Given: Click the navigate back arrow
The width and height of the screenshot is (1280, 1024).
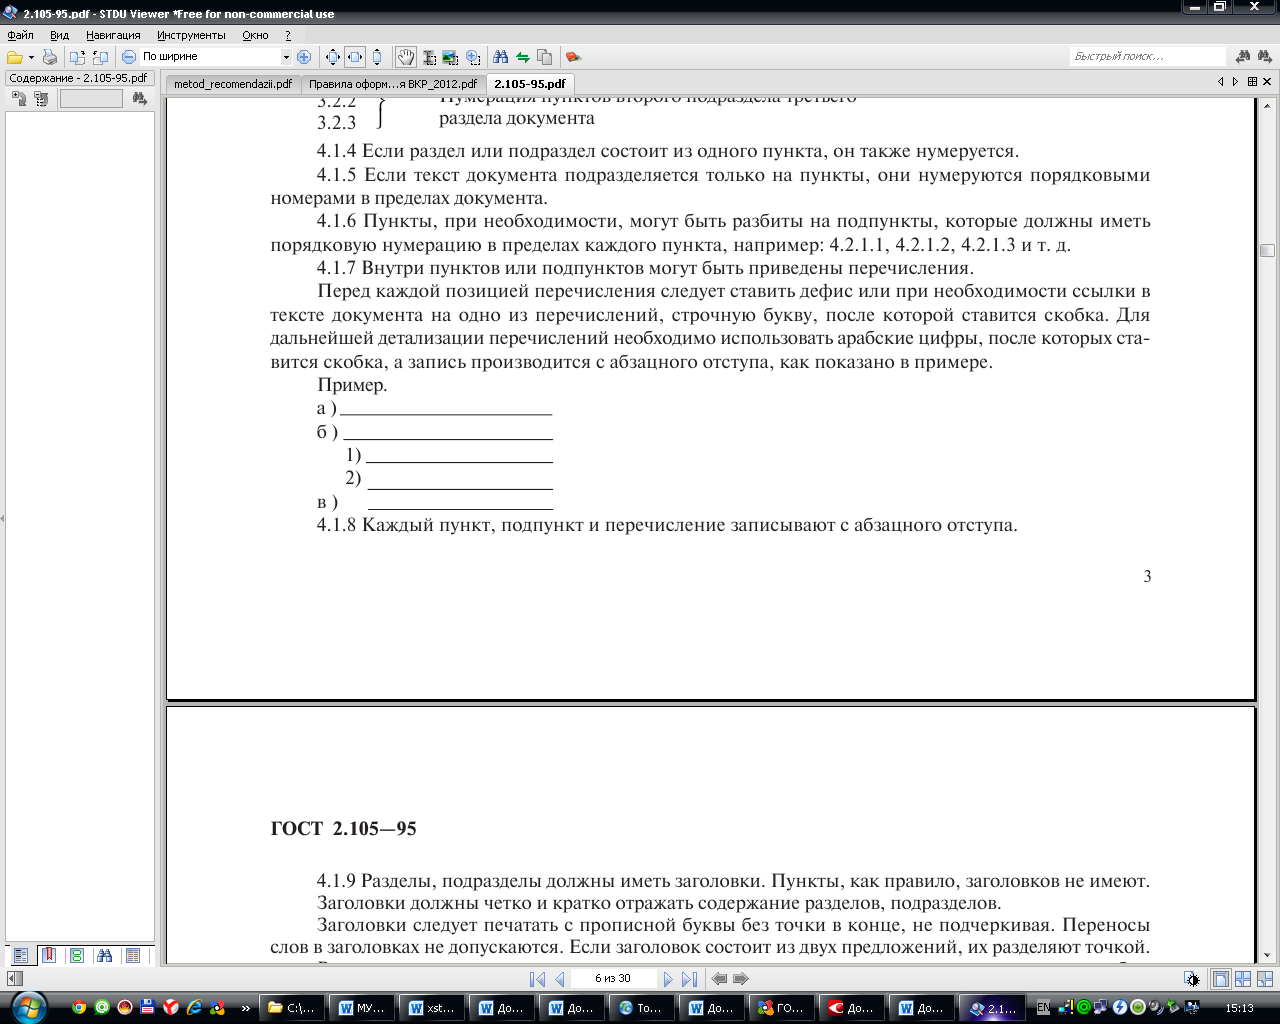Looking at the screenshot, I should pyautogui.click(x=719, y=979).
